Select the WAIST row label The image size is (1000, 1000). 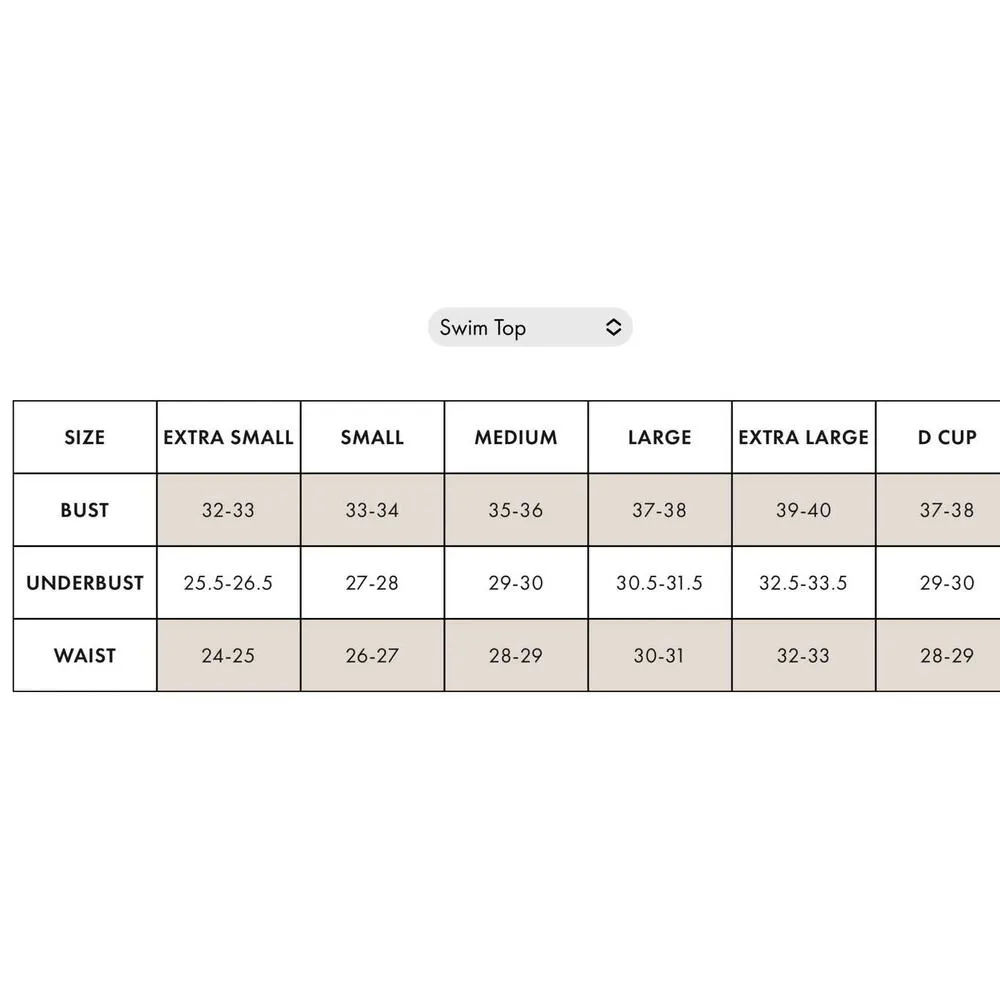(85, 656)
